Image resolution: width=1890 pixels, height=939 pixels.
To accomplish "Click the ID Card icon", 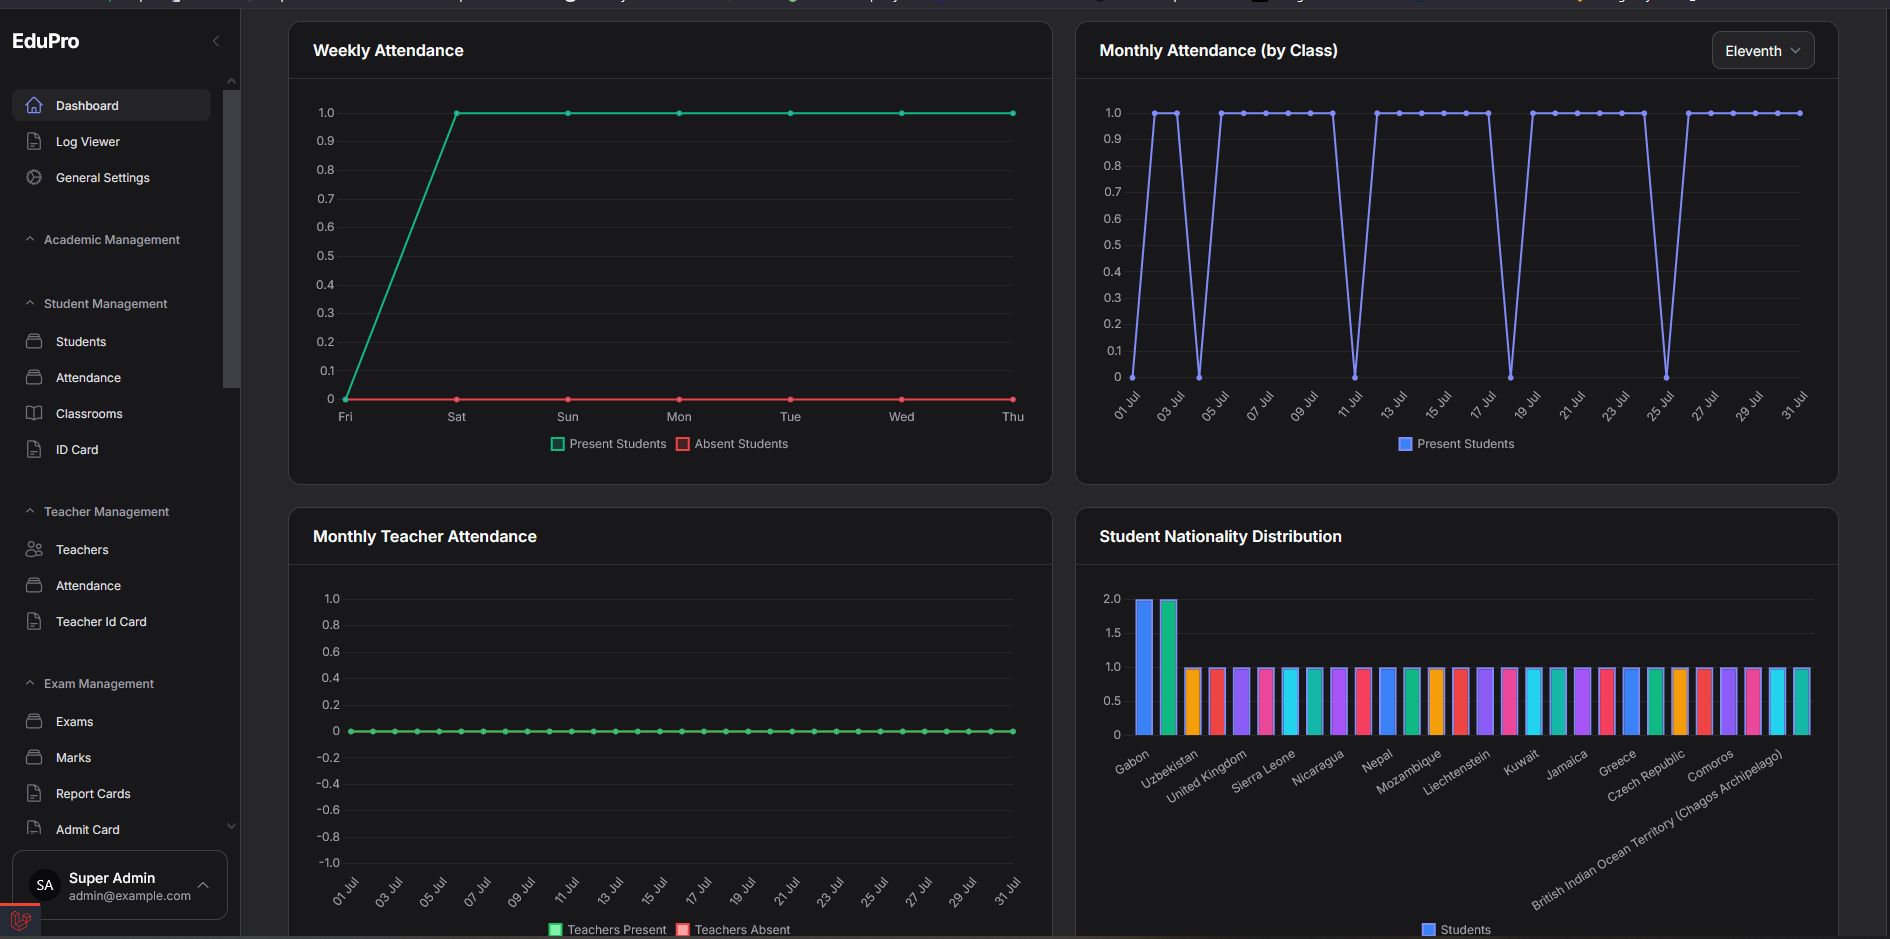I will 34,449.
